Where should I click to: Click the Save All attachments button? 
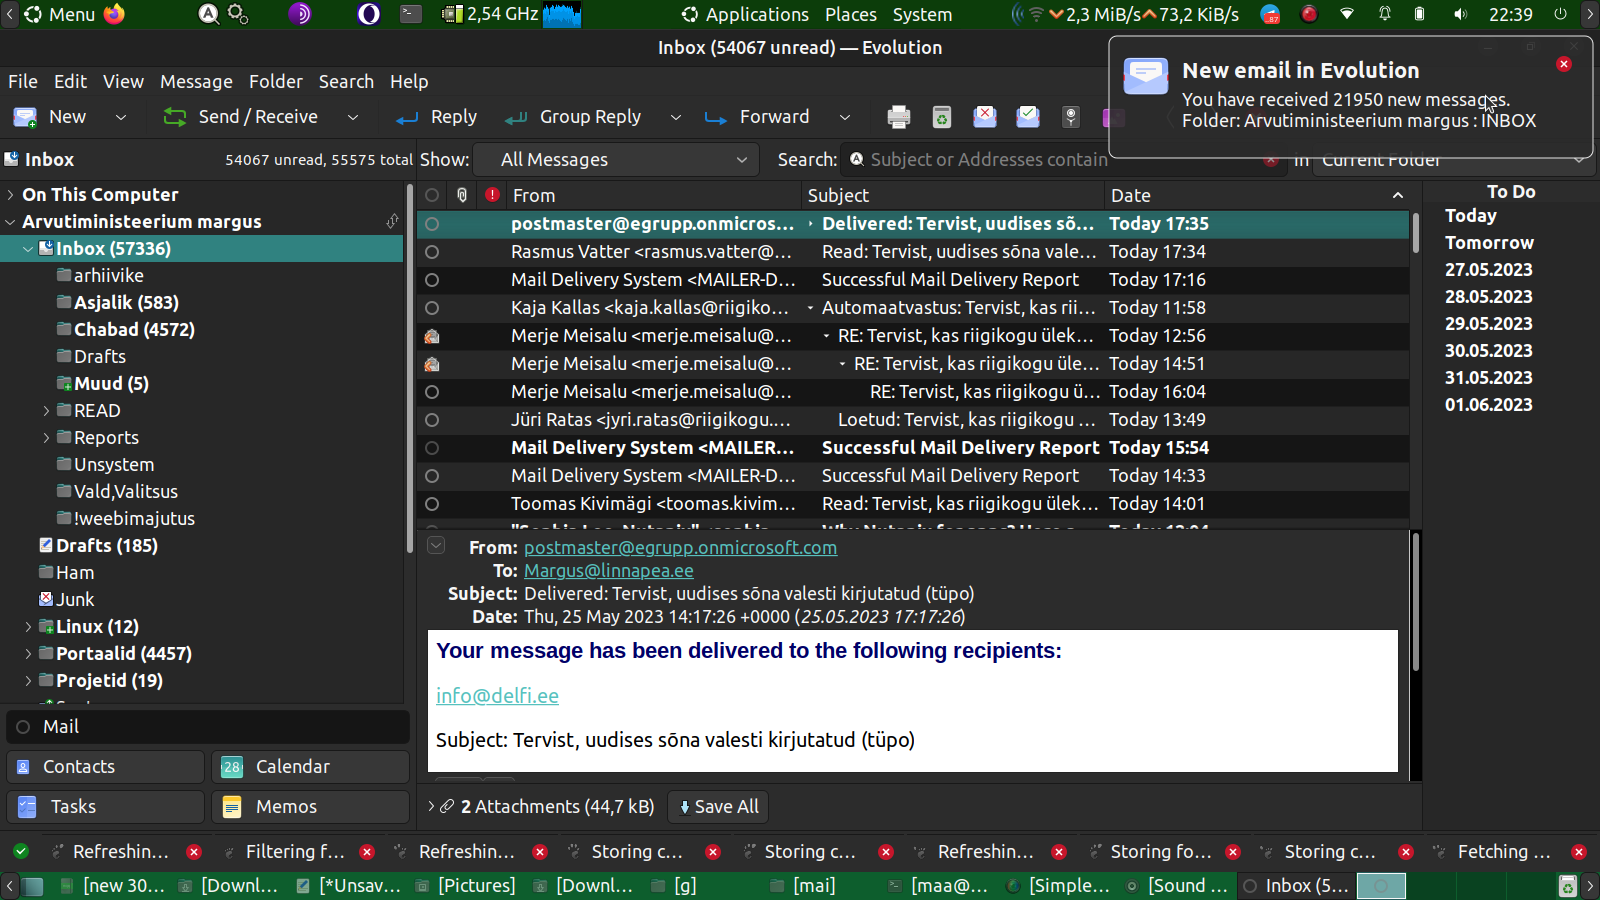(x=718, y=807)
